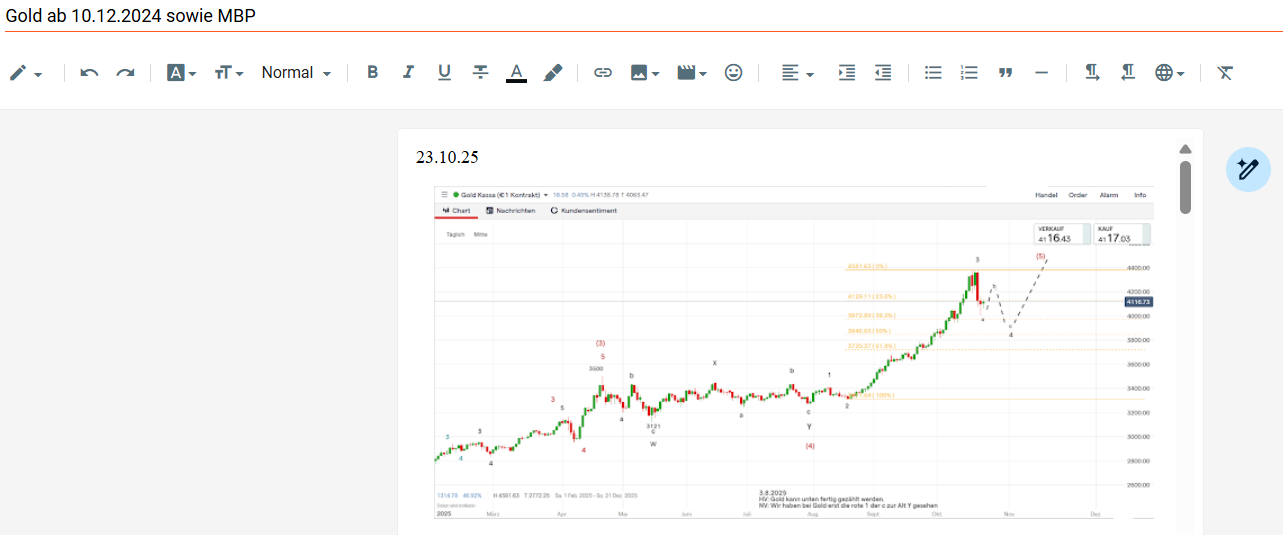1283x535 pixels.
Task: Insert a hyperlink with the link icon
Action: click(602, 73)
